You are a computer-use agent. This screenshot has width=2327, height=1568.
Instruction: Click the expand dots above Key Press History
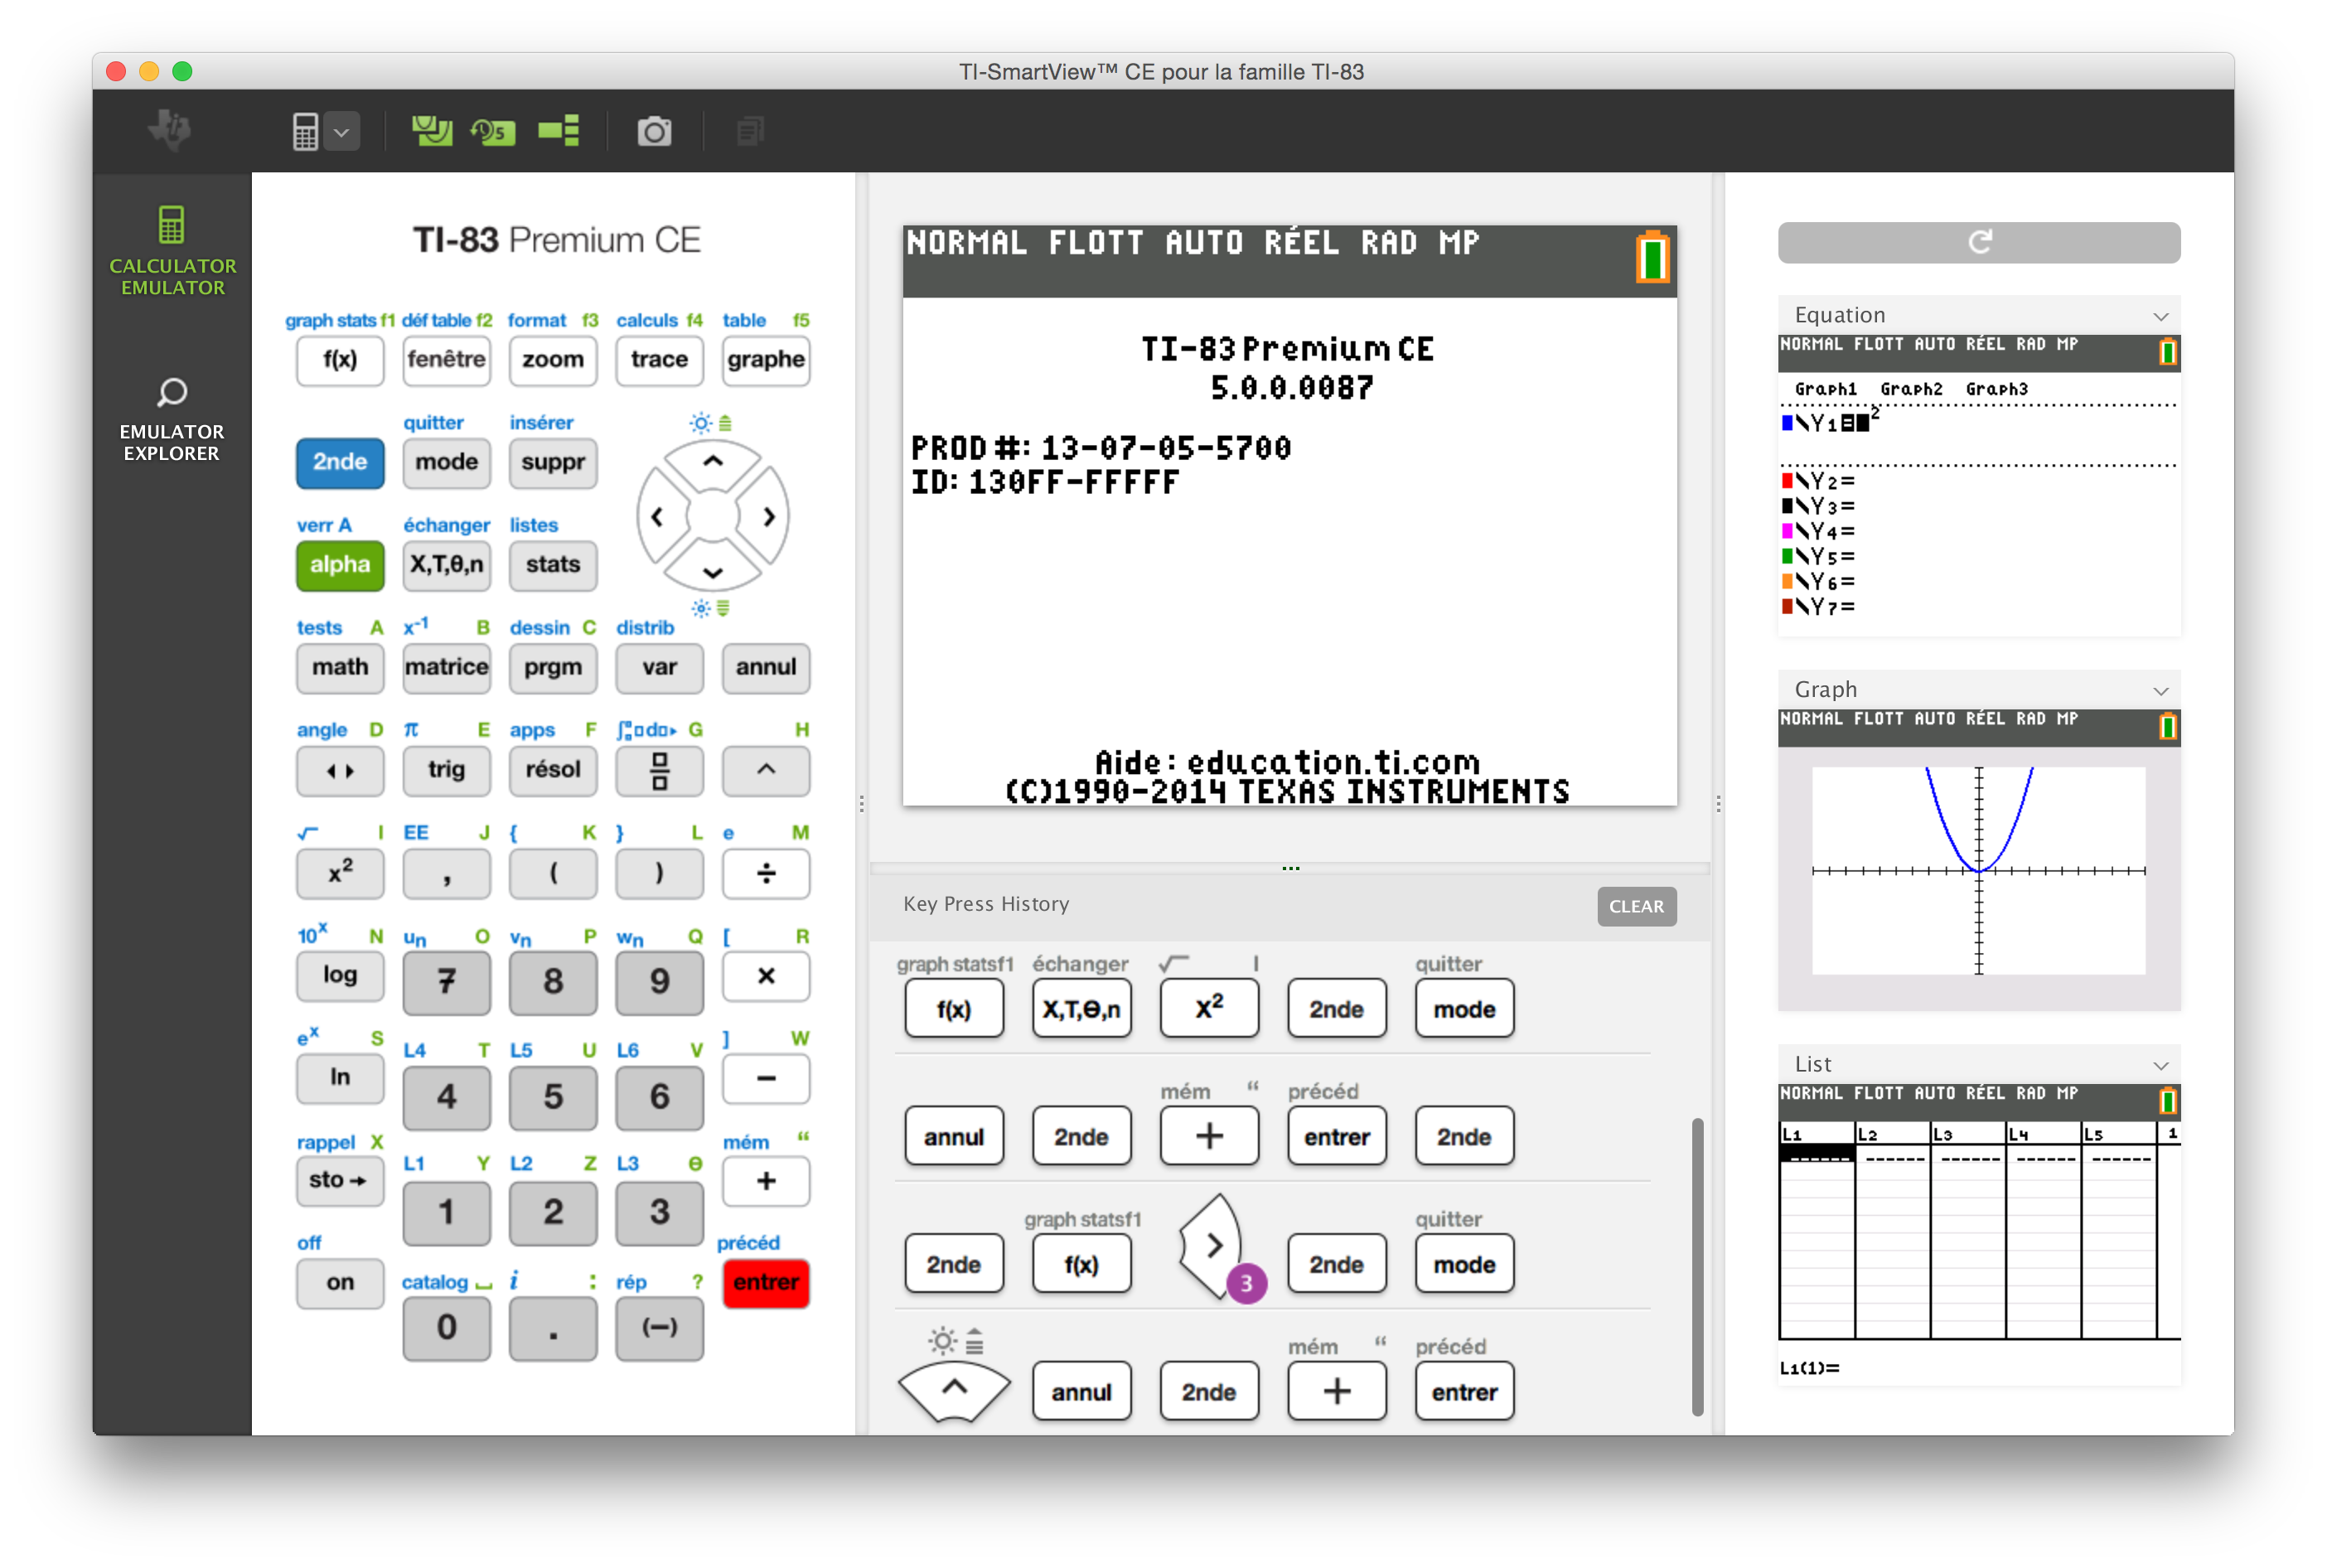coord(1290,869)
